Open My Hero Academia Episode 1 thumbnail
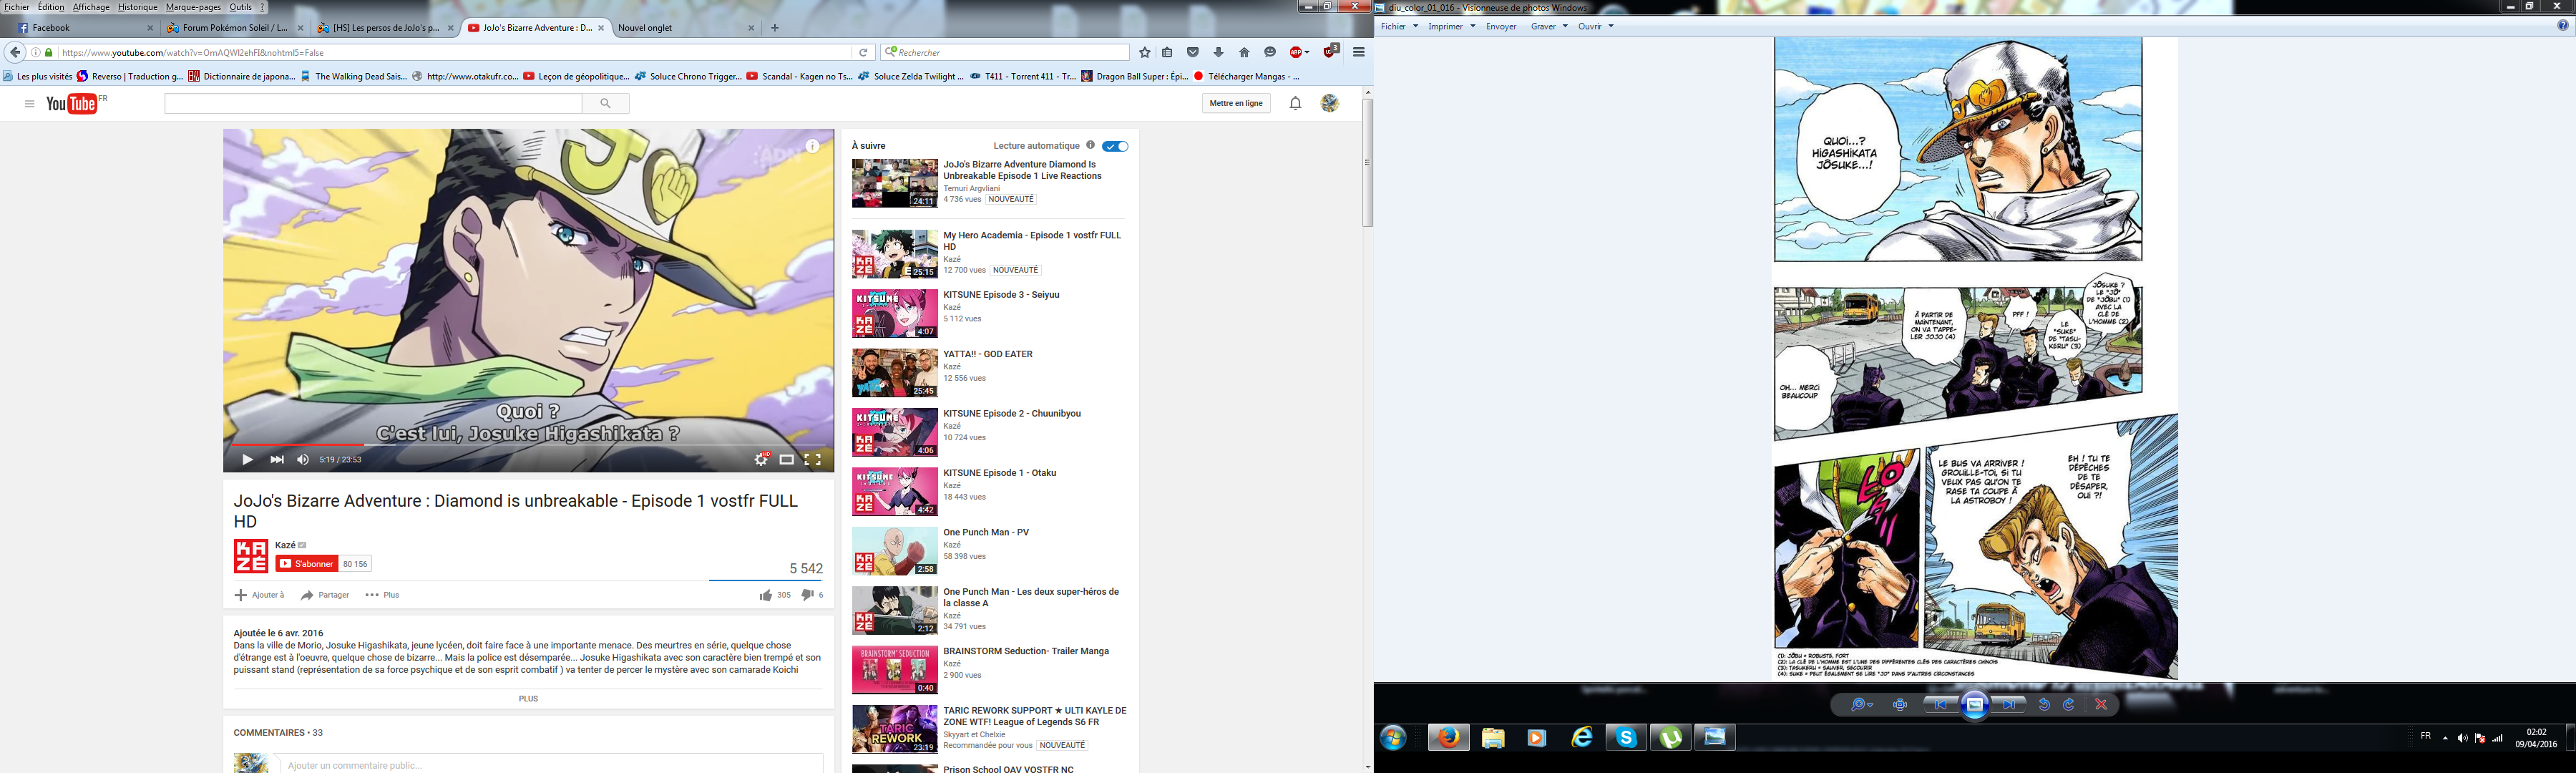The image size is (2576, 773). [894, 254]
